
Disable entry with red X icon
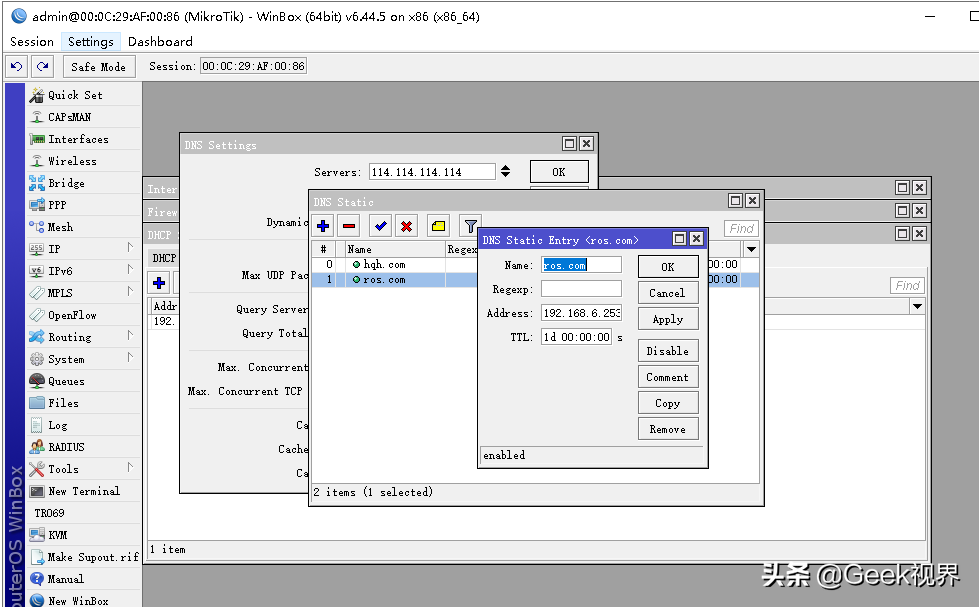406,226
